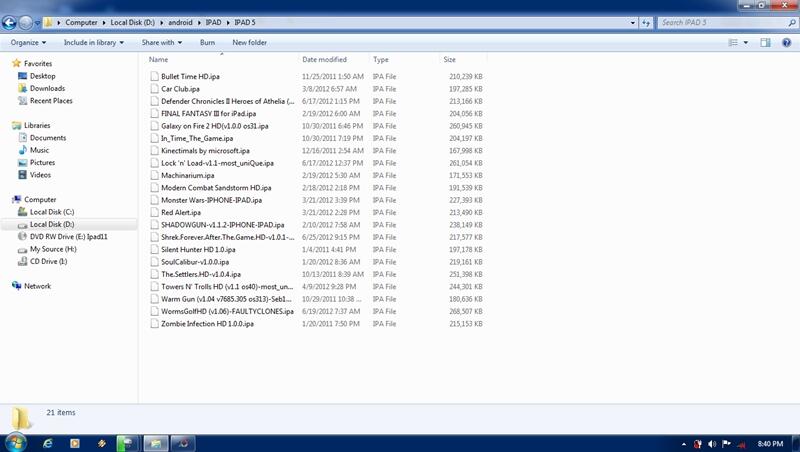
Task: Click the Desktop icon in Favorites
Action: coord(22,76)
